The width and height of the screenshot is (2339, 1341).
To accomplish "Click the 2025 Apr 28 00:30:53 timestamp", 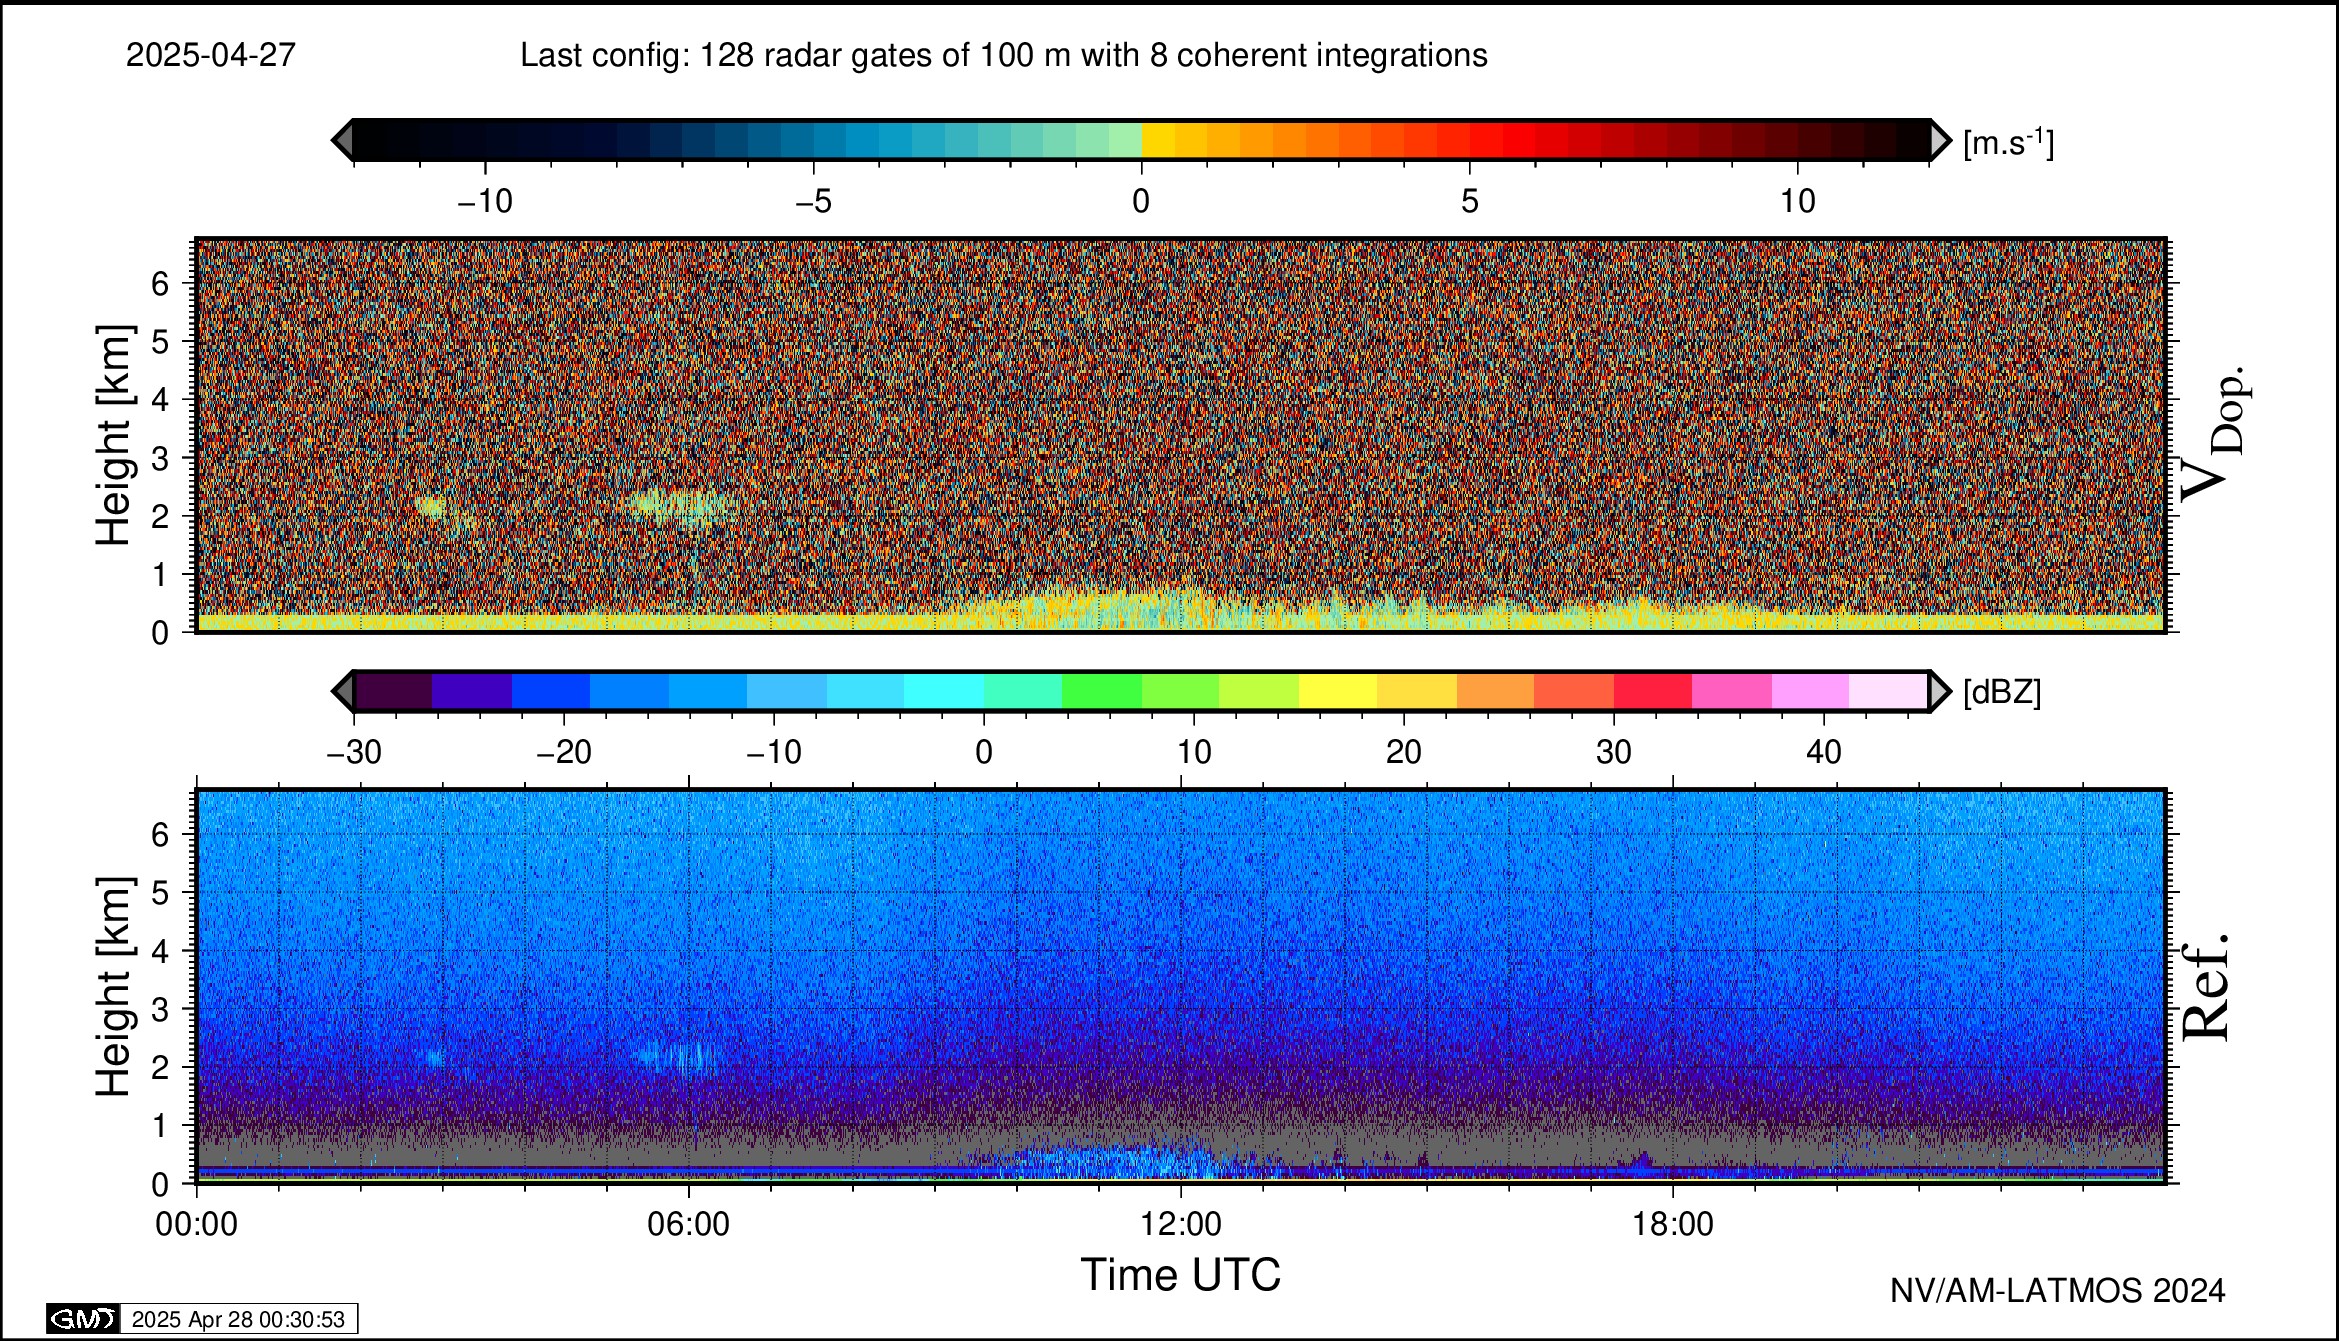I will click(238, 1319).
